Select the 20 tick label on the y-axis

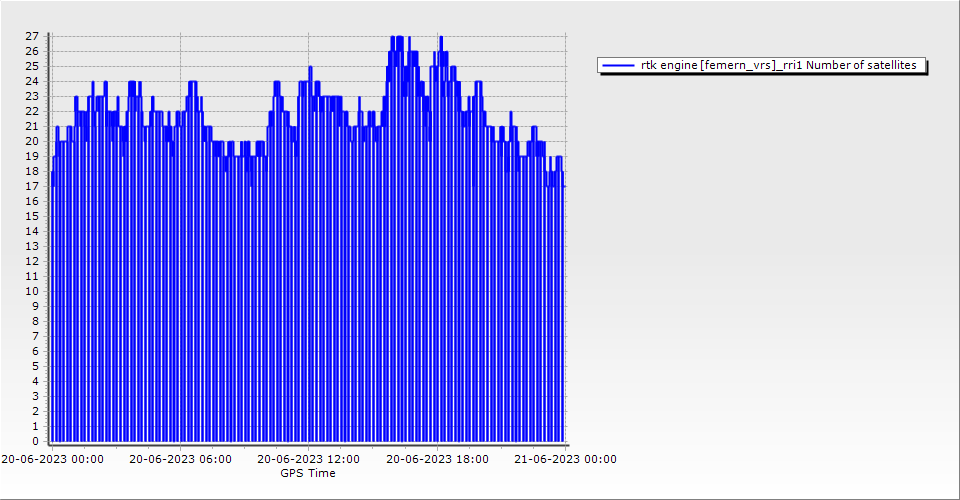[32, 141]
